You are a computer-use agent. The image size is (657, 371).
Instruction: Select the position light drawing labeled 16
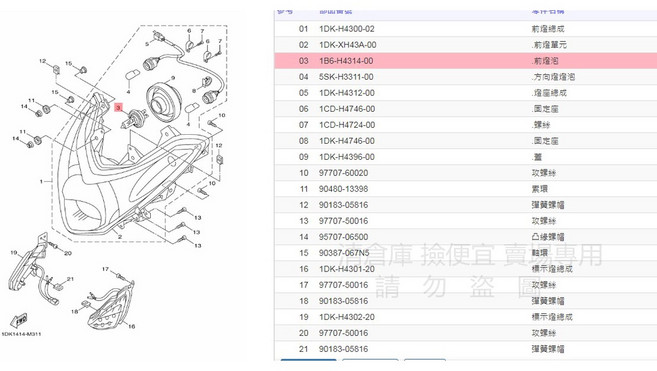pos(110,305)
